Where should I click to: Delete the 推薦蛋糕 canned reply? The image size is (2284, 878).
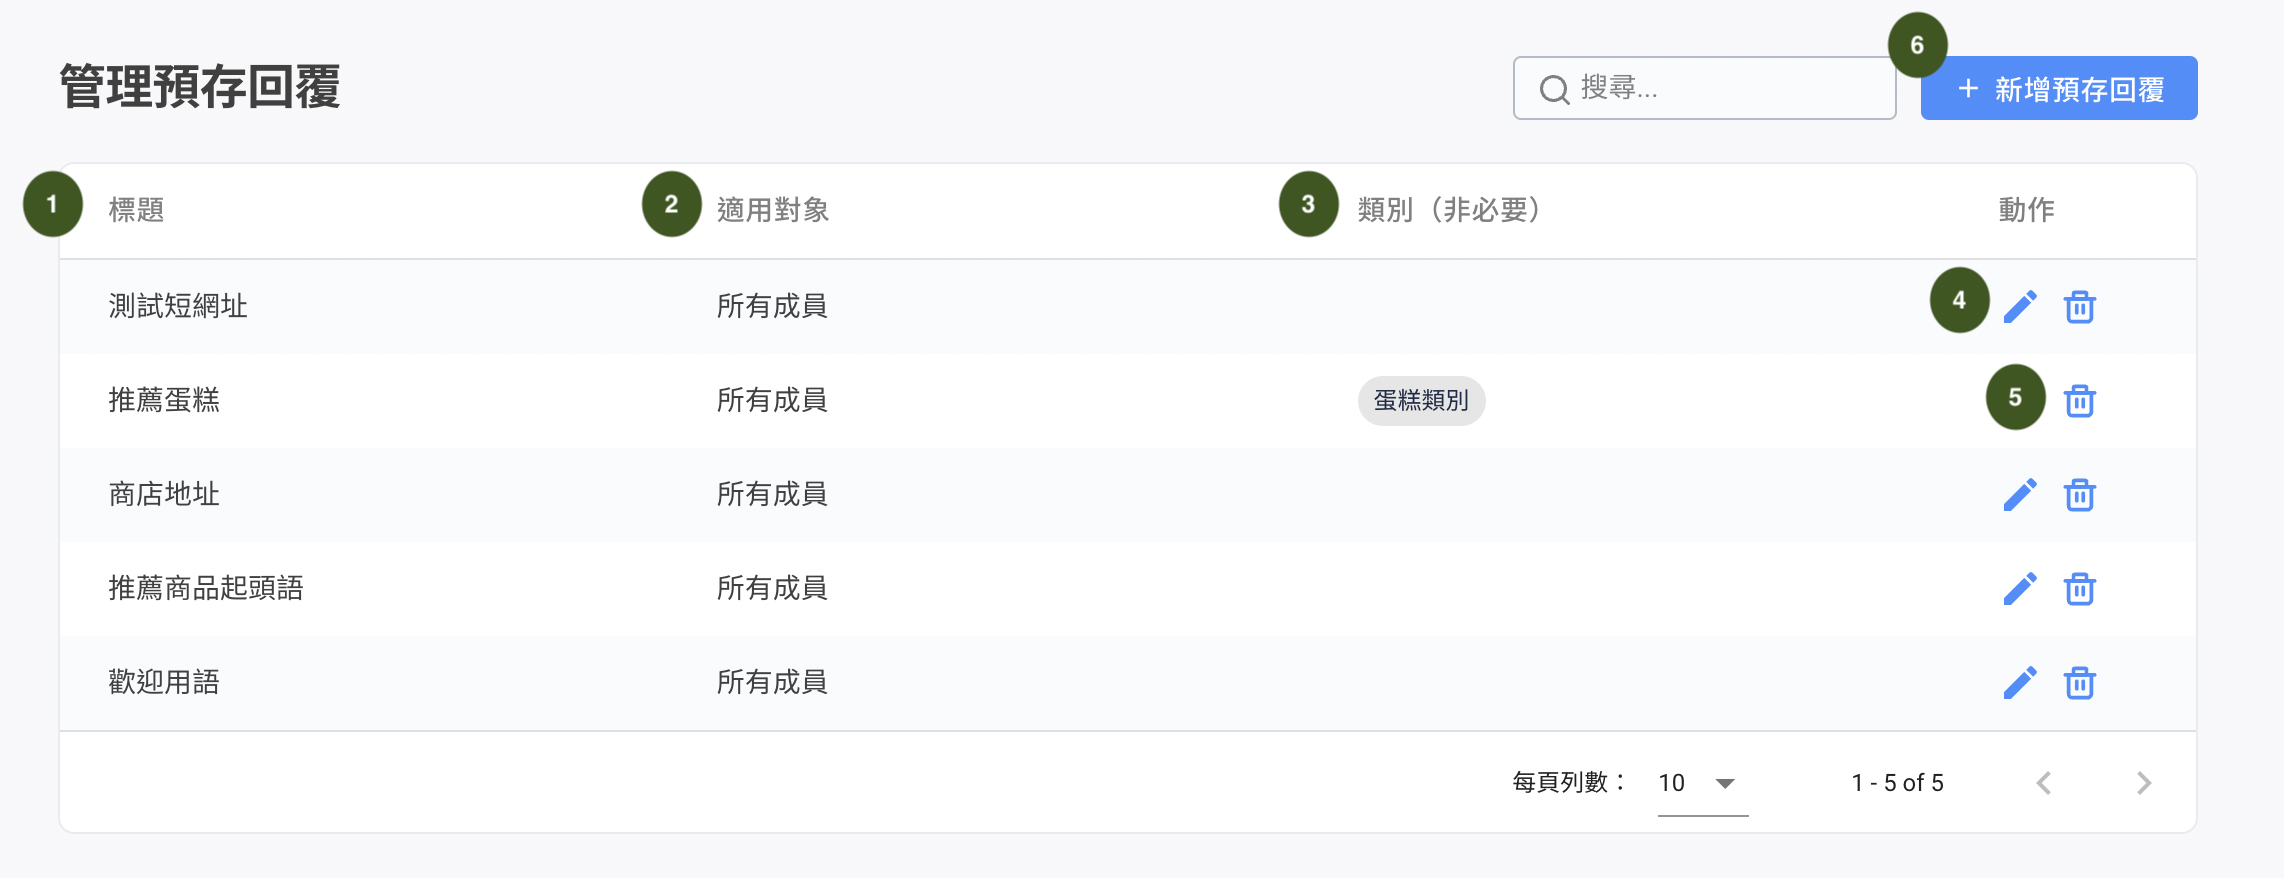point(2080,401)
